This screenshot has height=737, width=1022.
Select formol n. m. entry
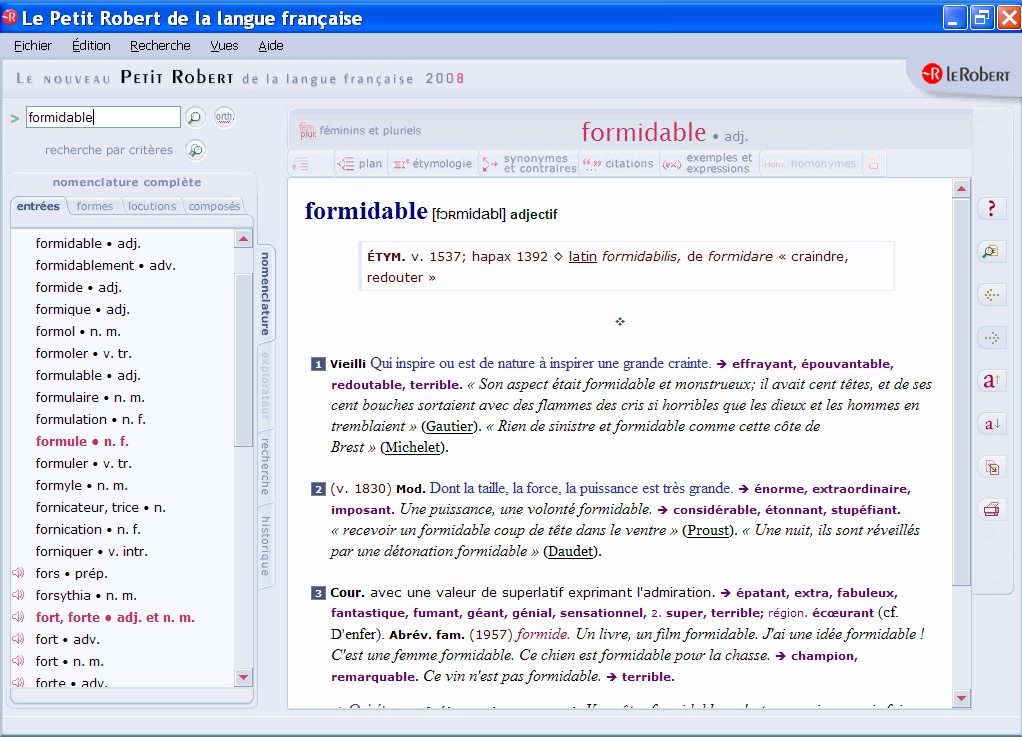tap(78, 331)
